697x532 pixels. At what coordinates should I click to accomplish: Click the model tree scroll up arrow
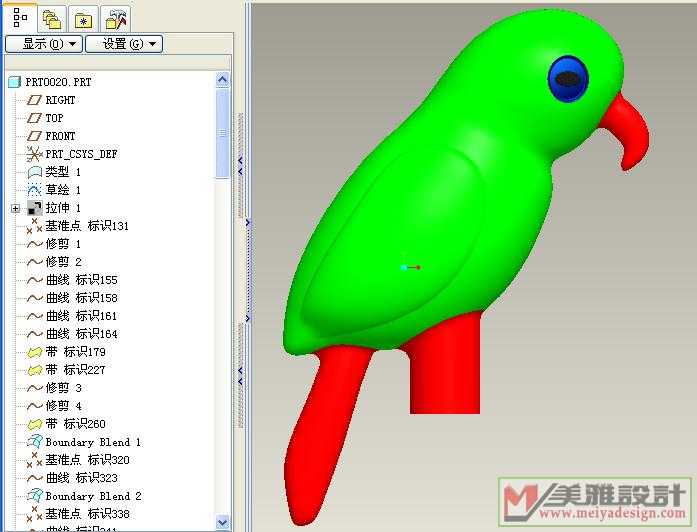(x=222, y=80)
